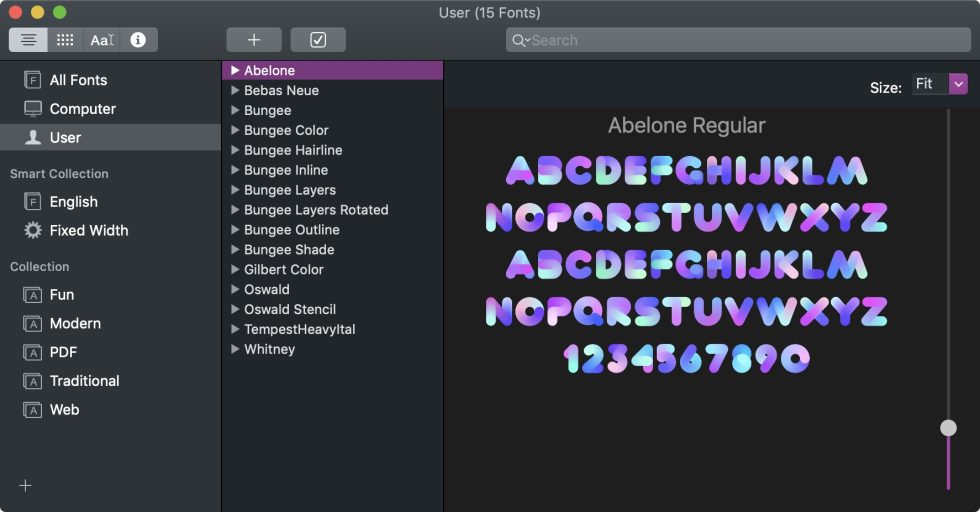Select Bungee Shade font
Screen dimensions: 980x512
[x=289, y=249]
